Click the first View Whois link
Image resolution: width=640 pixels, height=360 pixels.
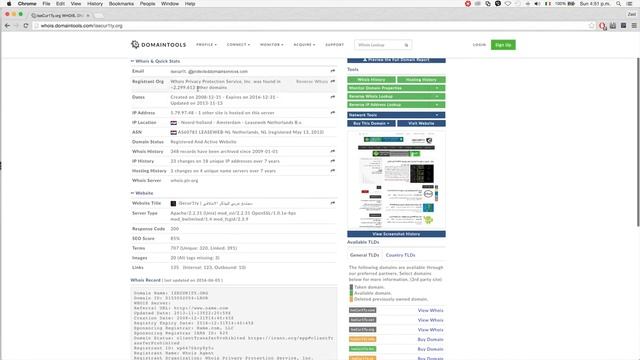(430, 311)
